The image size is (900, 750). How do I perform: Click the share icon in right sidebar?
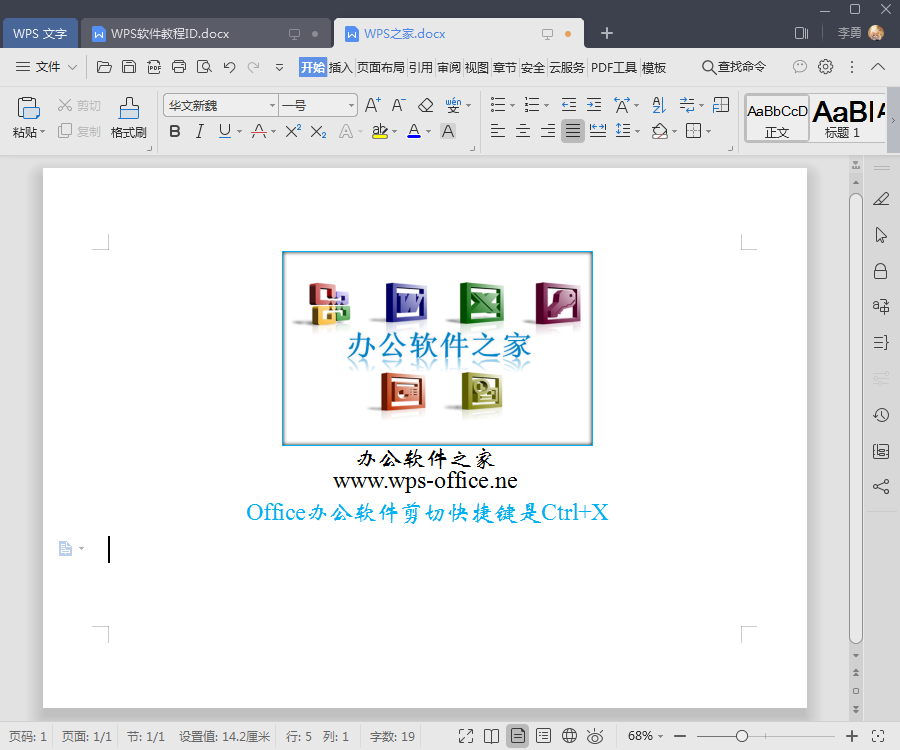click(x=881, y=487)
